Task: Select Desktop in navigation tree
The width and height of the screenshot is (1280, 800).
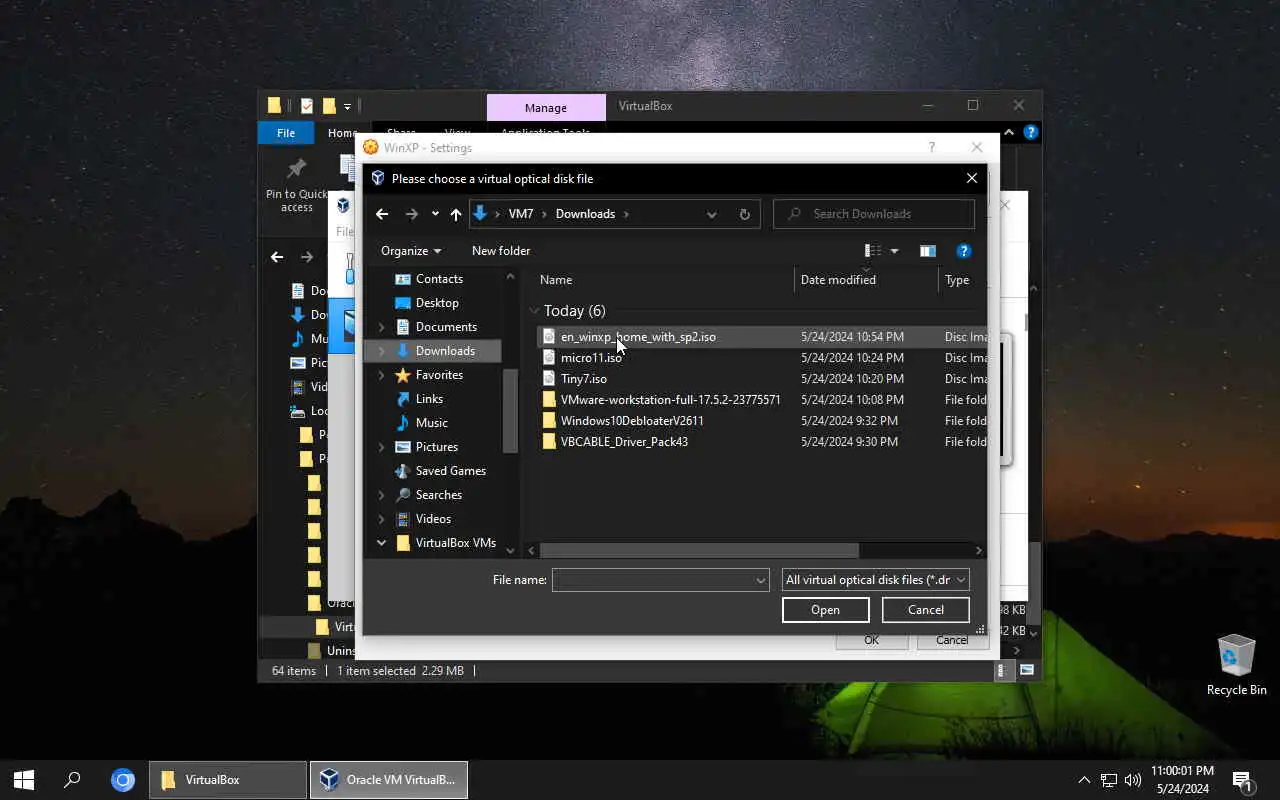Action: point(437,303)
